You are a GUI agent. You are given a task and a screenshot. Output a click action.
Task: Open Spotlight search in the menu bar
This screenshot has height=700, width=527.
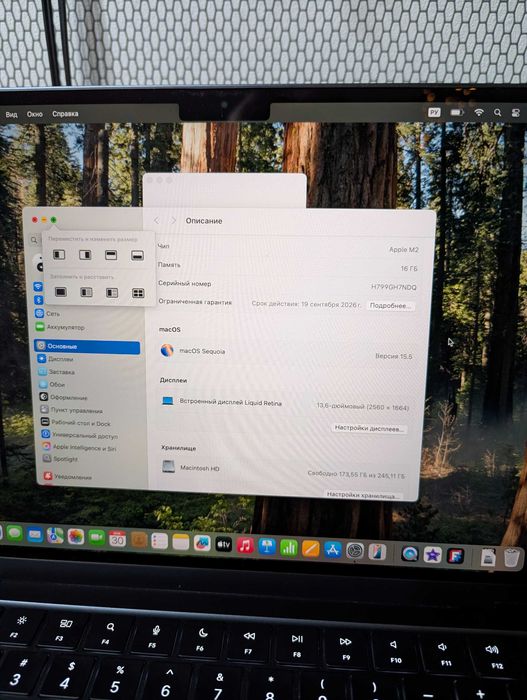(x=497, y=112)
